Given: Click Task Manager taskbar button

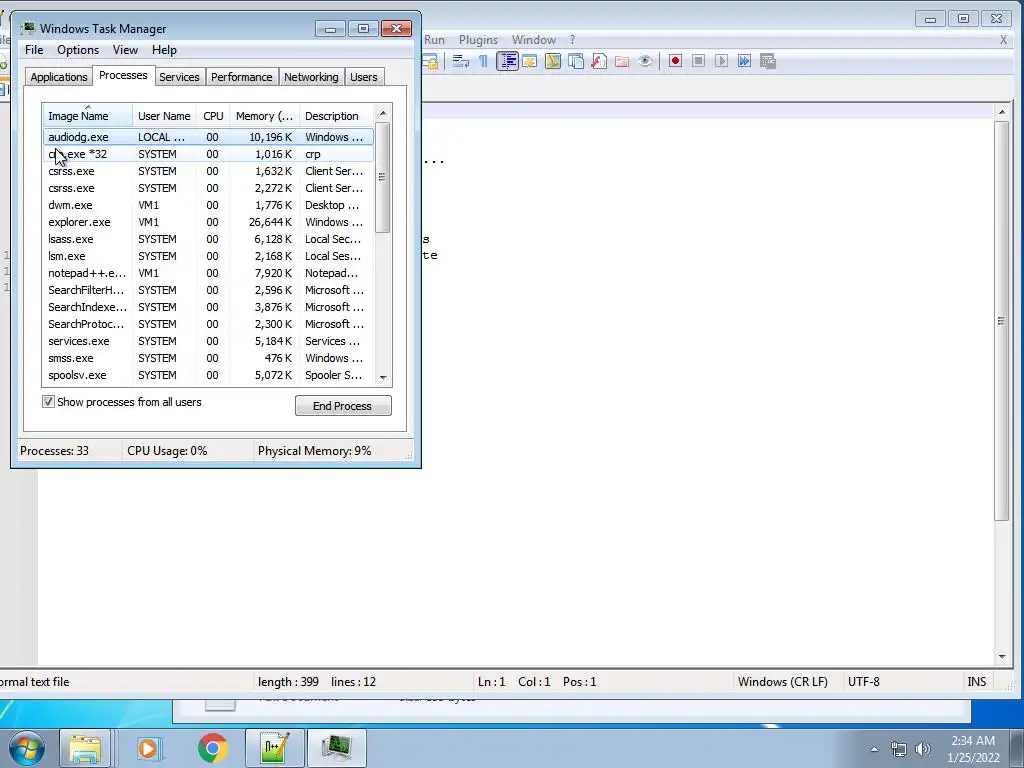Looking at the screenshot, I should (336, 748).
